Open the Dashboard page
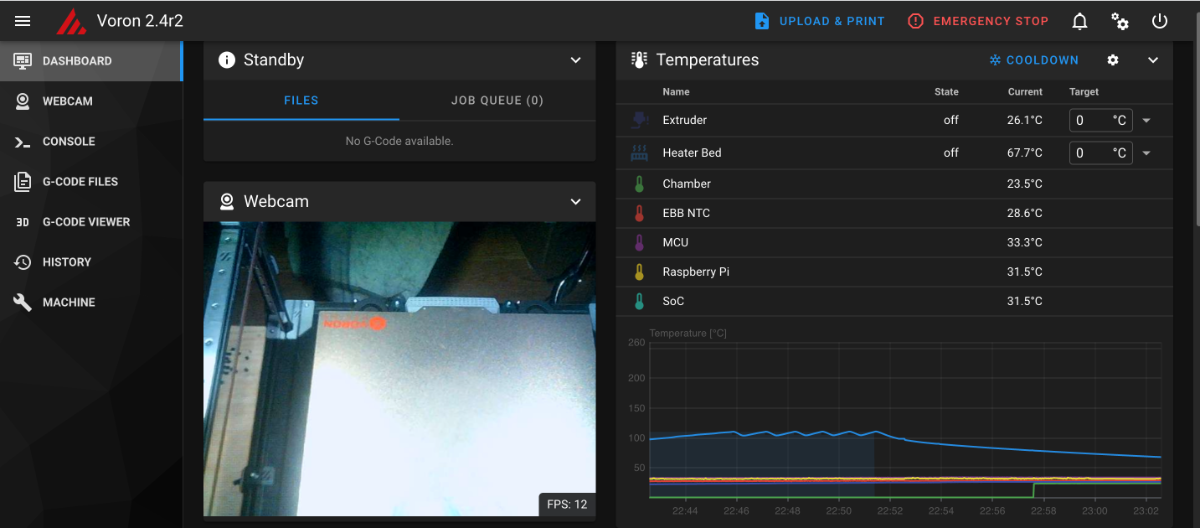 (91, 61)
